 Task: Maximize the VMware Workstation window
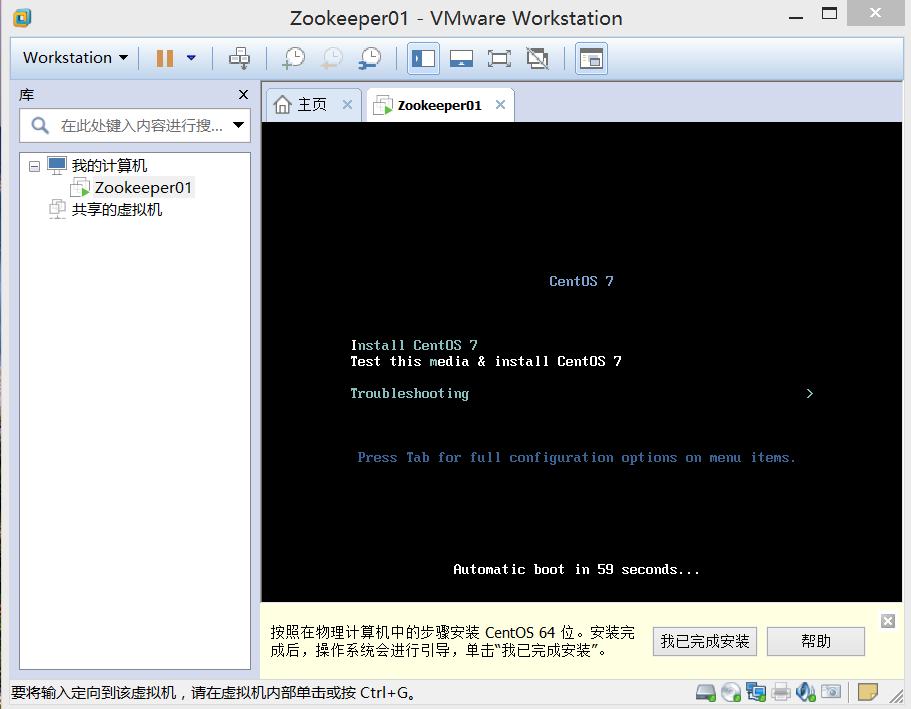tap(830, 13)
